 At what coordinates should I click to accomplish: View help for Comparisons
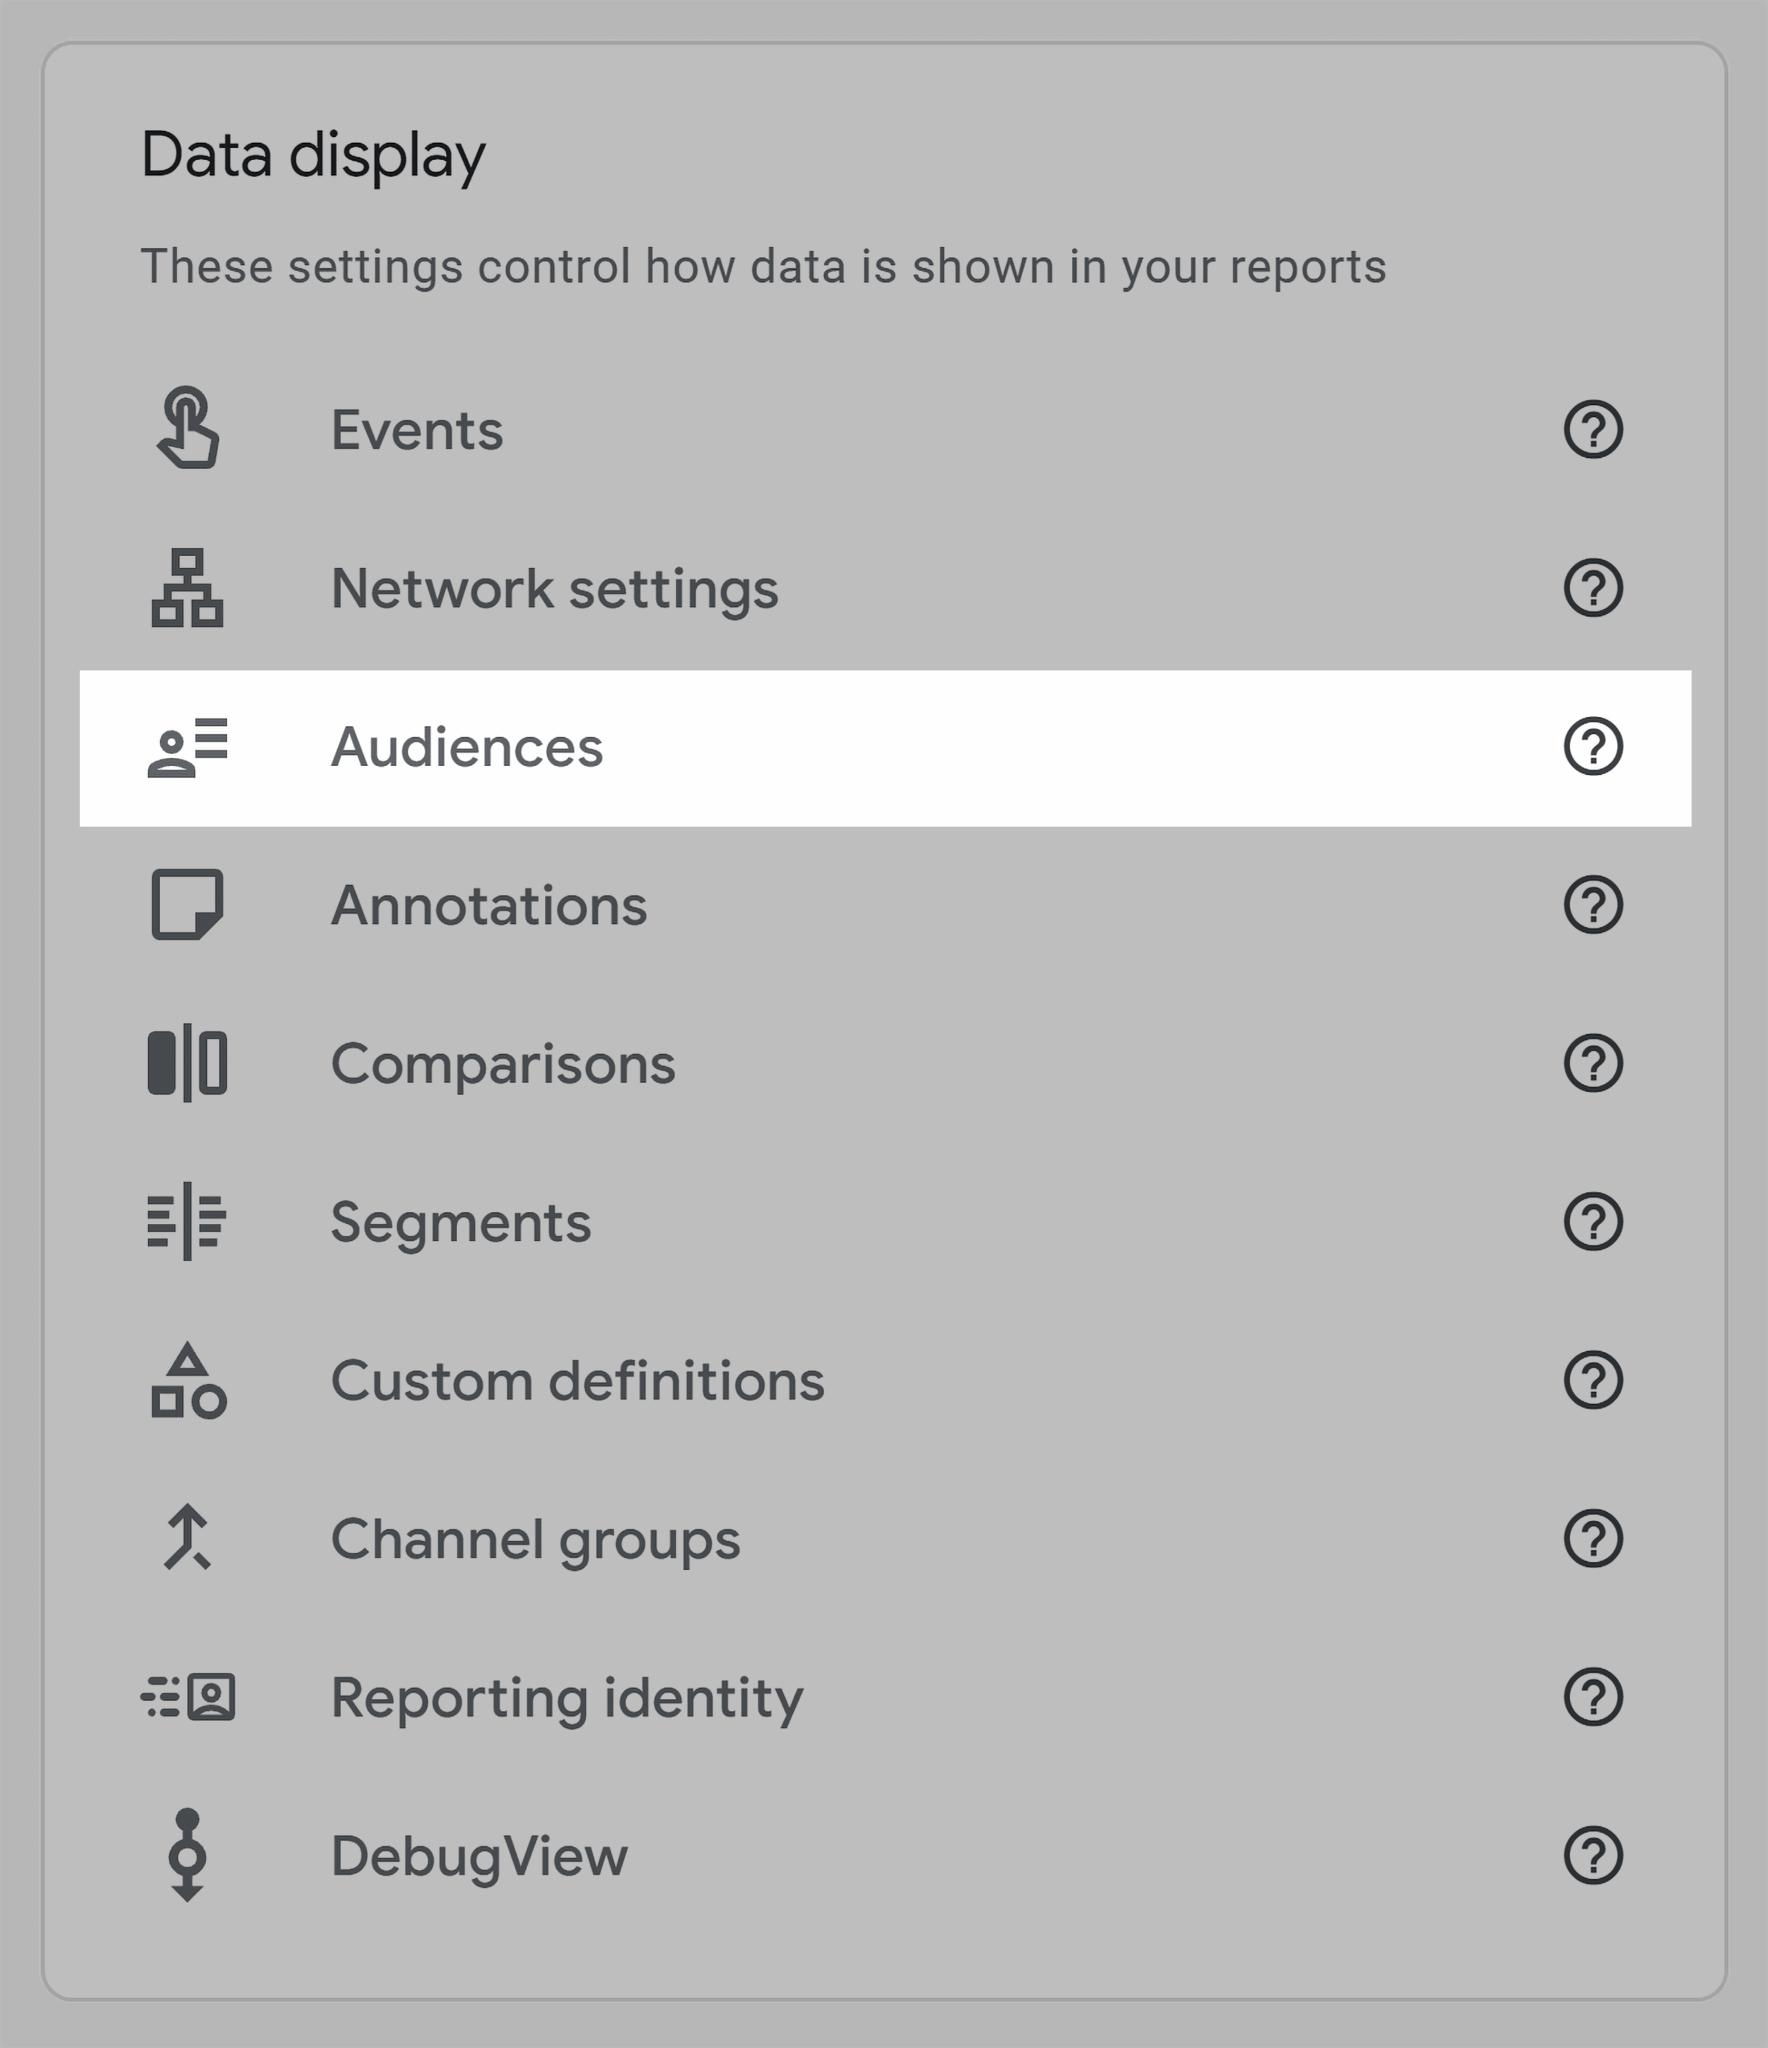point(1593,1063)
